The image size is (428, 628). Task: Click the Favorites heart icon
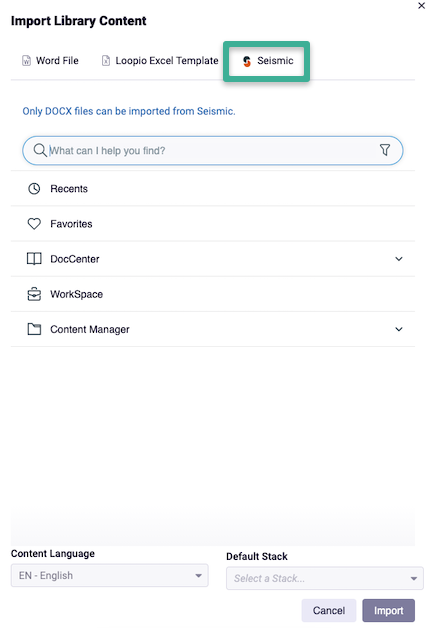(x=34, y=223)
